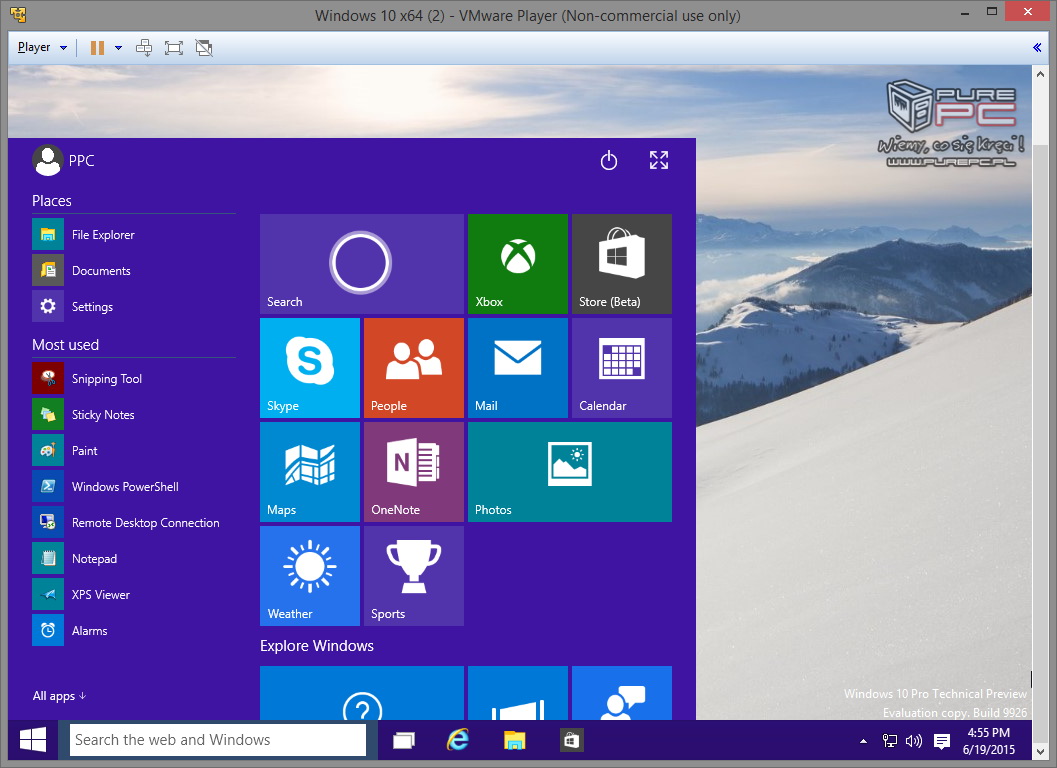Open File Explorer under Places
Image resolution: width=1057 pixels, height=768 pixels.
tap(102, 235)
